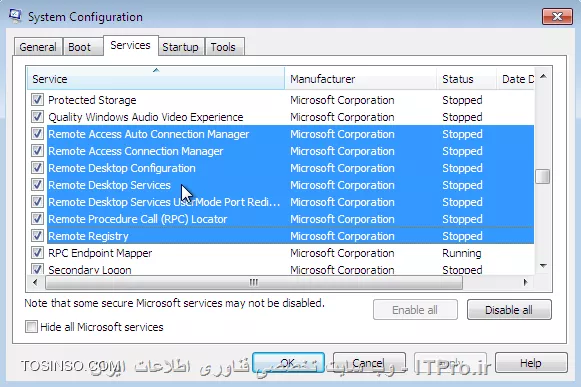Toggle the Remote Desktop Services checkbox
581x387 pixels.
click(37, 185)
